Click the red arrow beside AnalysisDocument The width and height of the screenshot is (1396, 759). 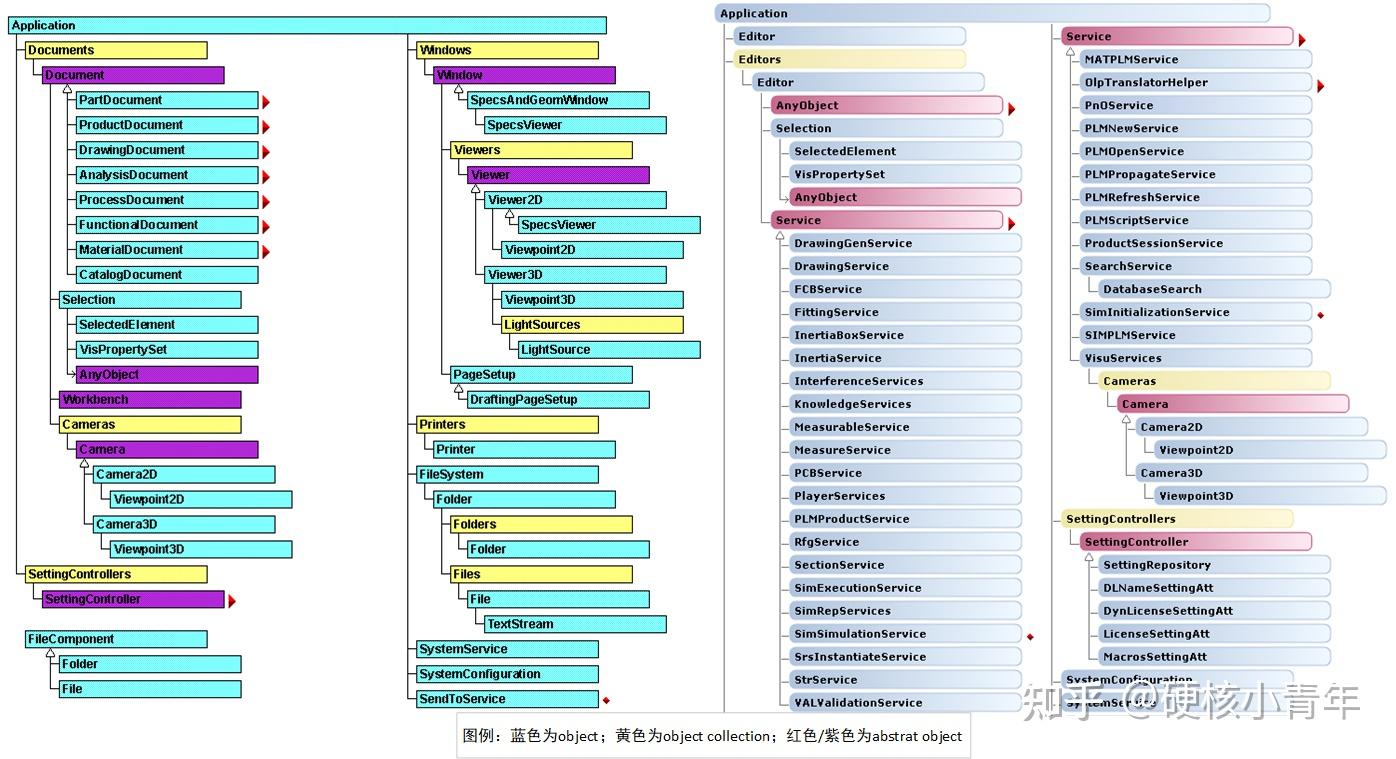click(x=266, y=176)
